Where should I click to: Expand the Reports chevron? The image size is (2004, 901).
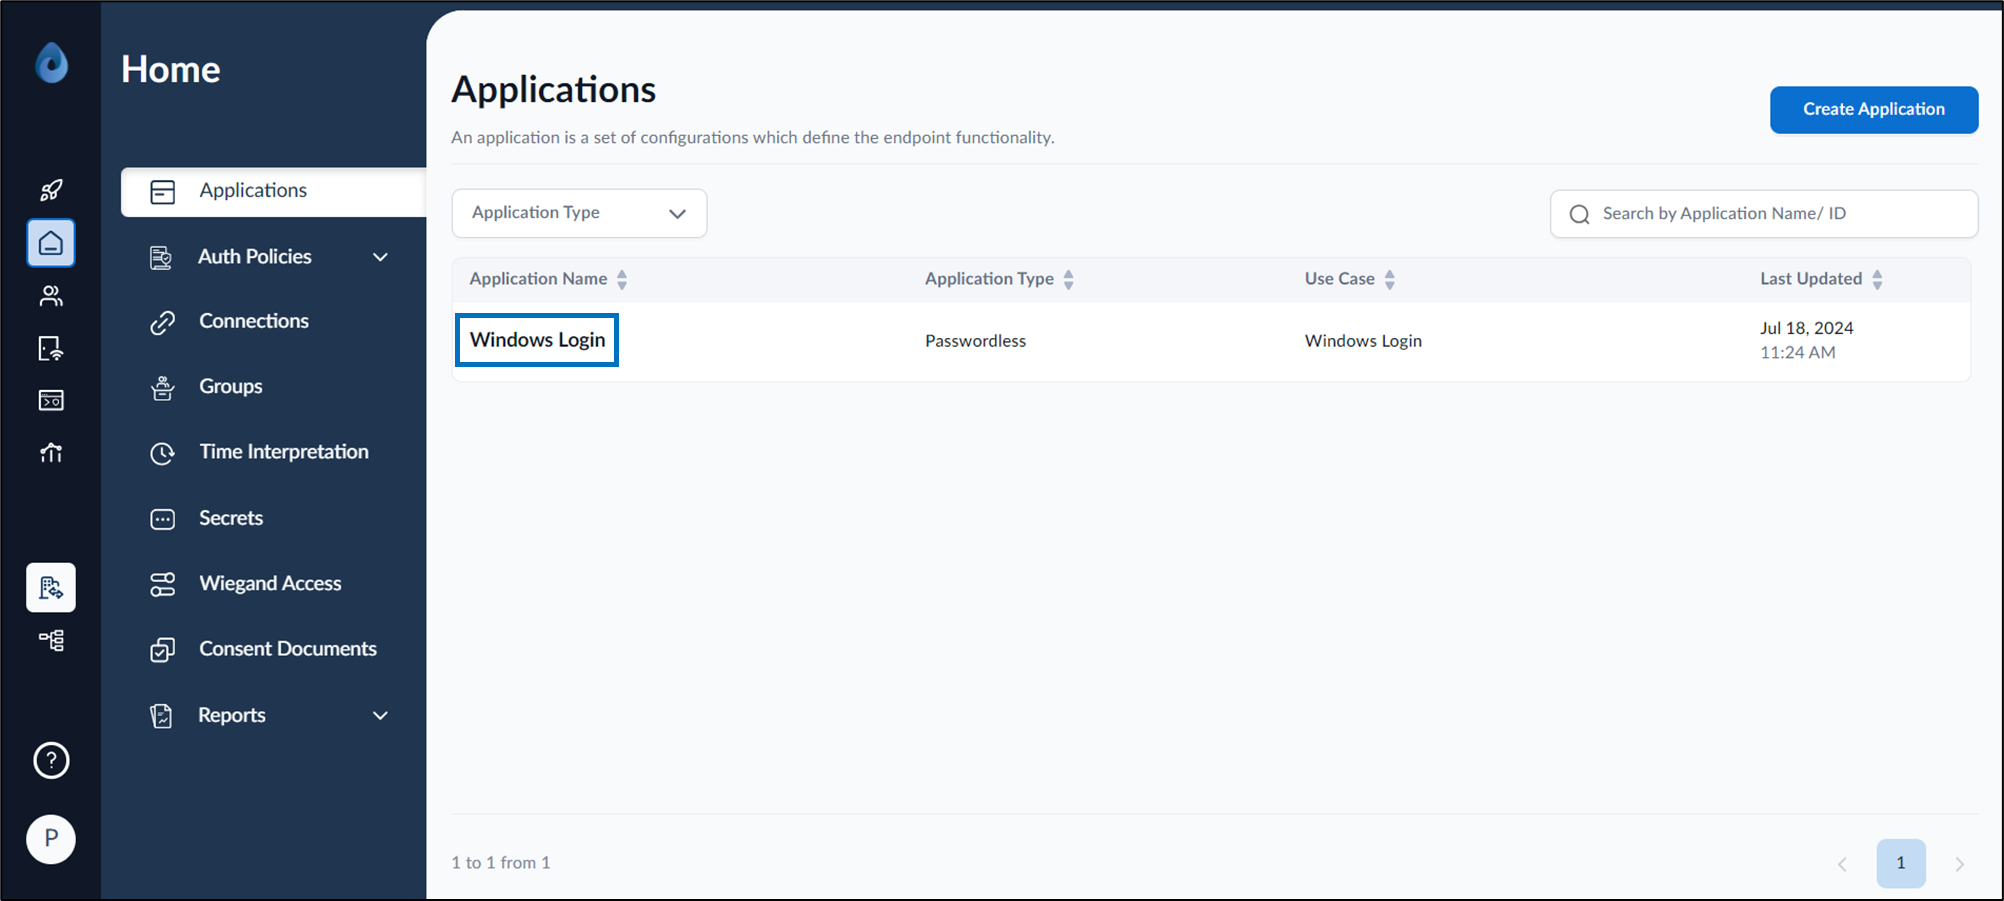tap(380, 715)
